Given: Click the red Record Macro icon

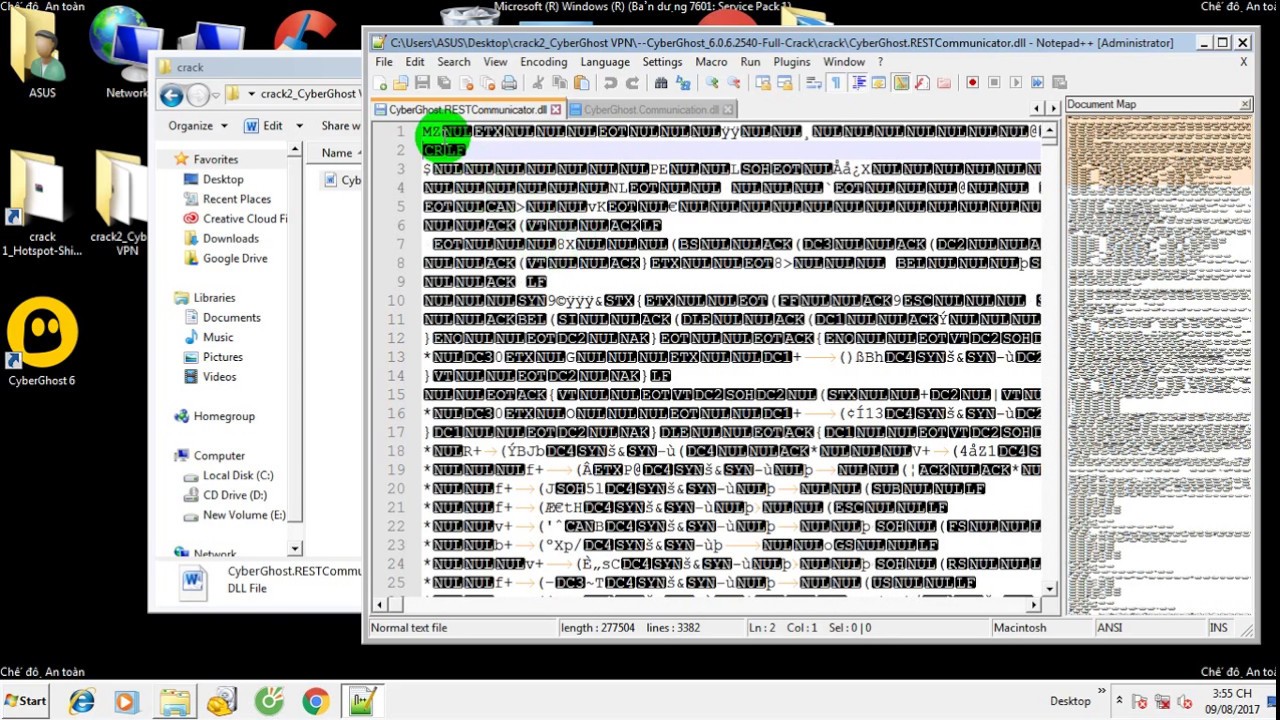Looking at the screenshot, I should point(973,82).
